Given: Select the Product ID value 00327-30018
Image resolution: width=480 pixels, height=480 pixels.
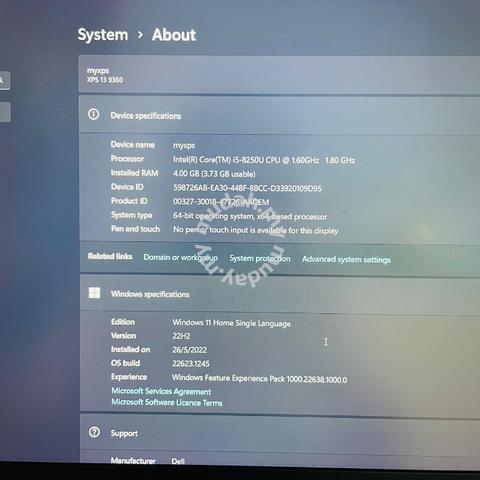Looking at the screenshot, I should coord(221,202).
